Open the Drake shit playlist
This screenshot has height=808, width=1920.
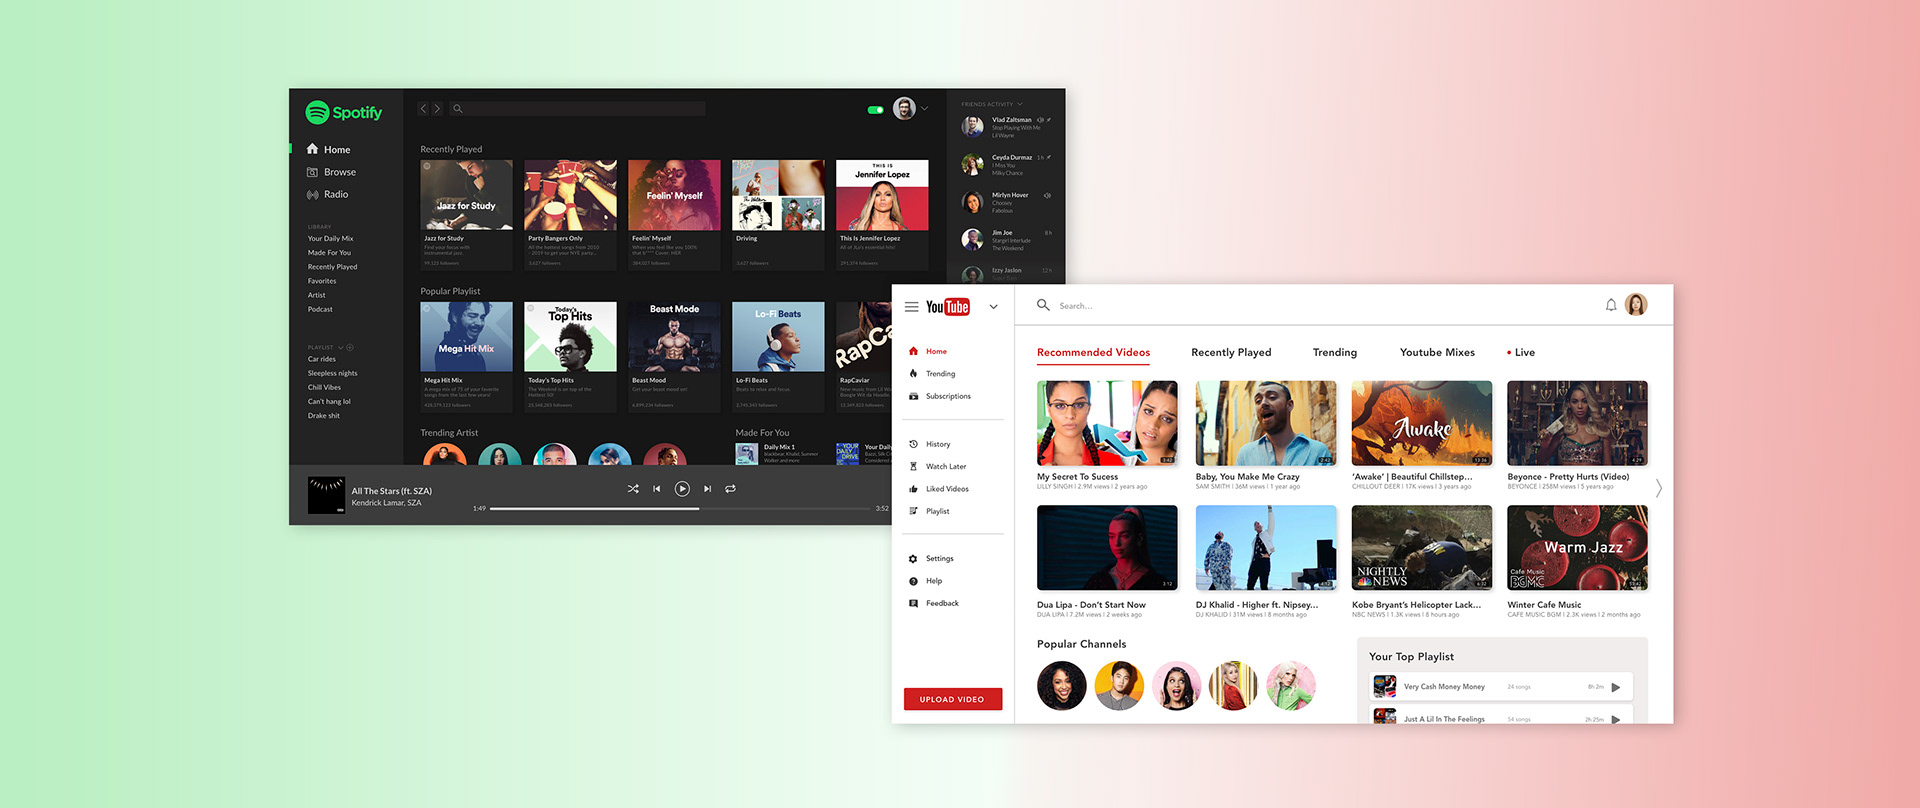pos(323,415)
